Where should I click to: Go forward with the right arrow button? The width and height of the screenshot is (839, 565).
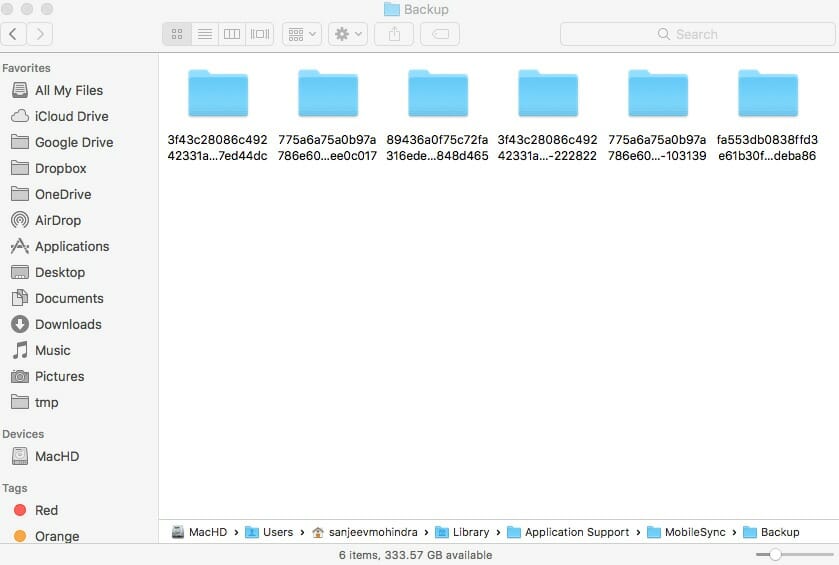(40, 34)
